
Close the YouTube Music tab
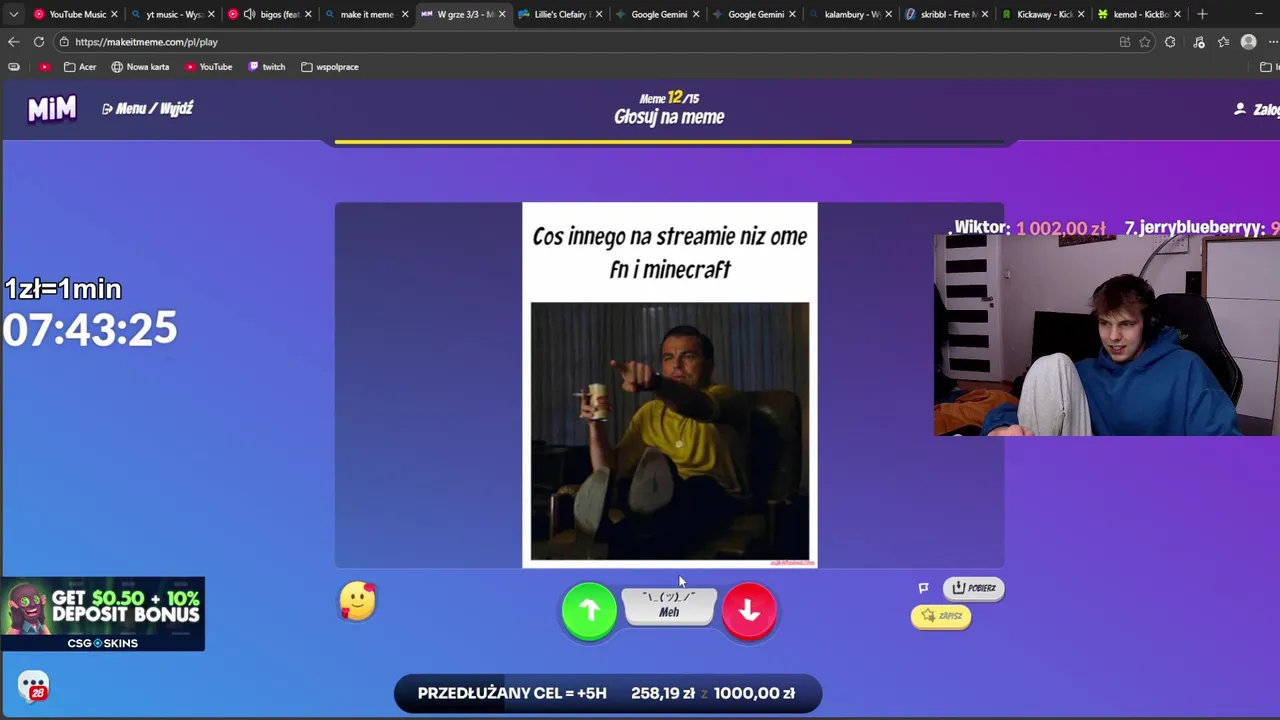coord(114,14)
